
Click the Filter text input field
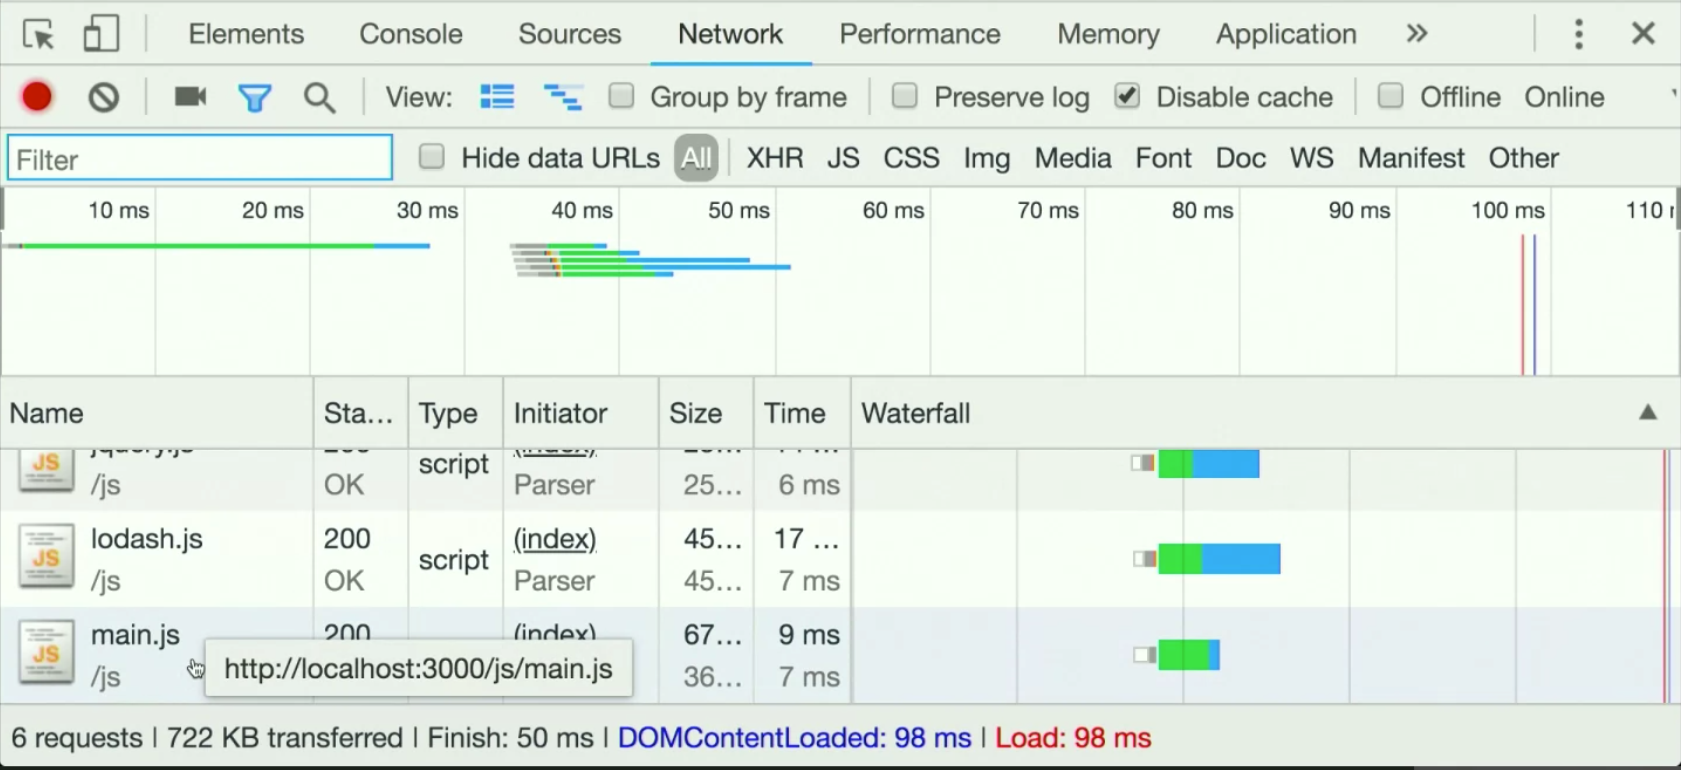click(x=200, y=159)
